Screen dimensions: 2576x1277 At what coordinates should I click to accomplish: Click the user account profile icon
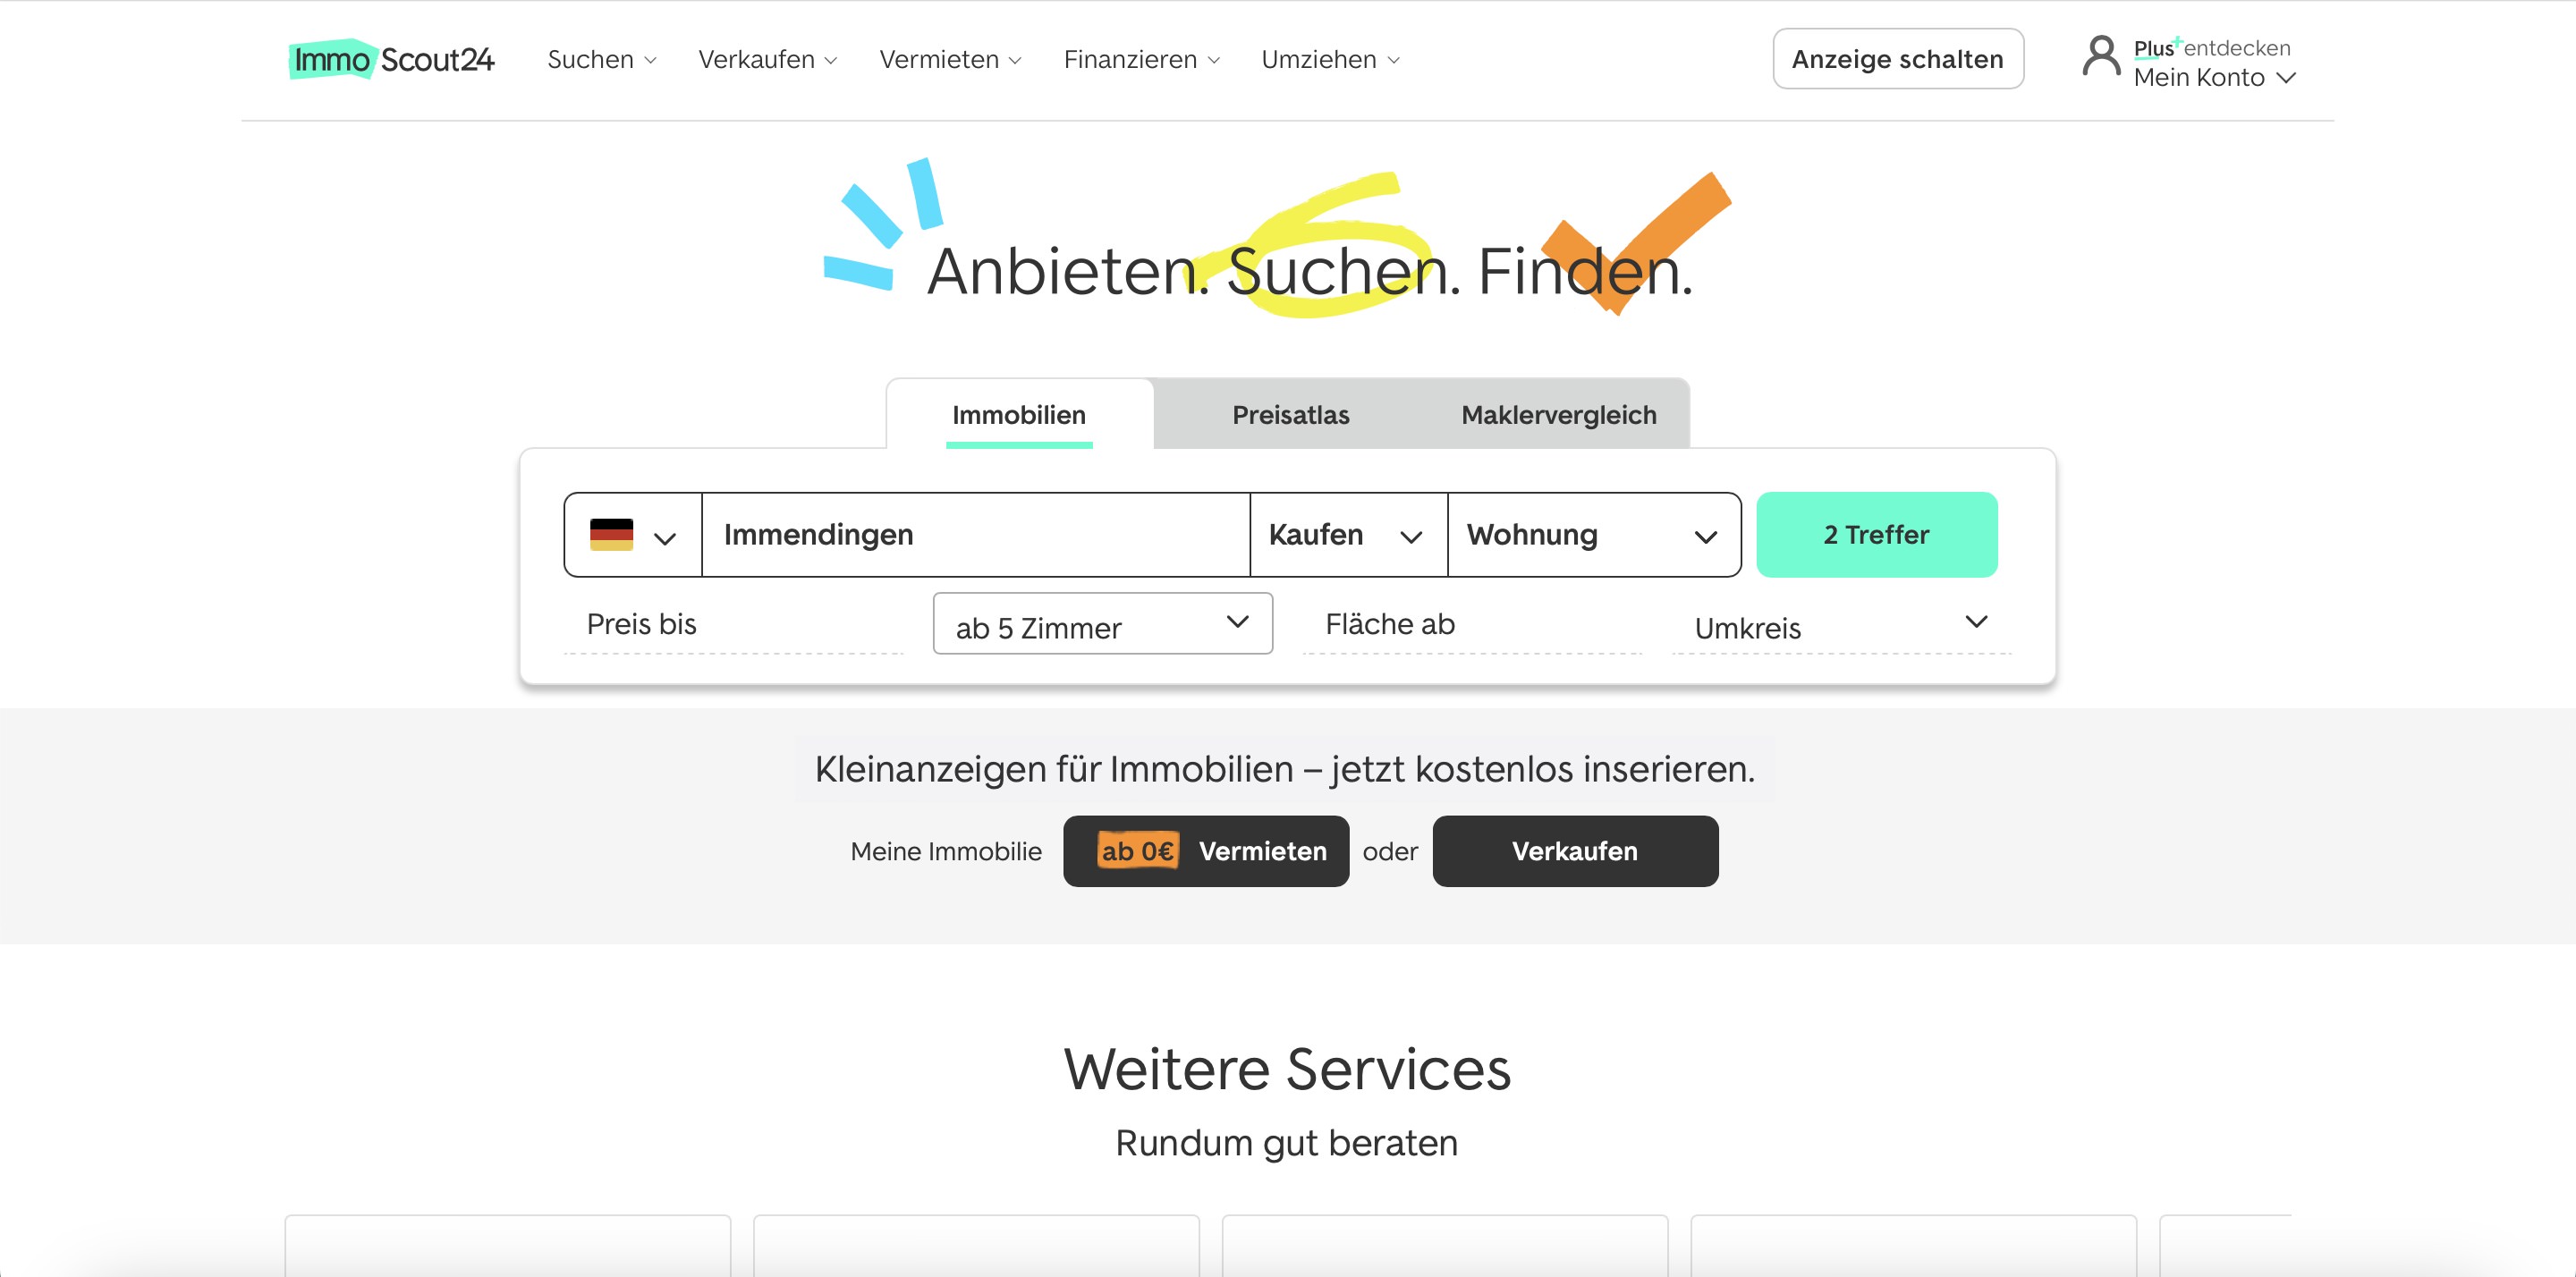(2101, 57)
